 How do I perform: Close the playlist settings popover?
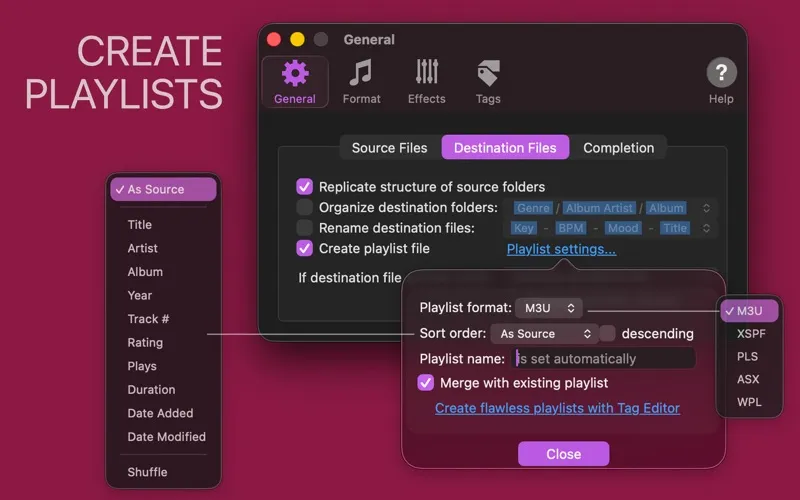pyautogui.click(x=563, y=454)
